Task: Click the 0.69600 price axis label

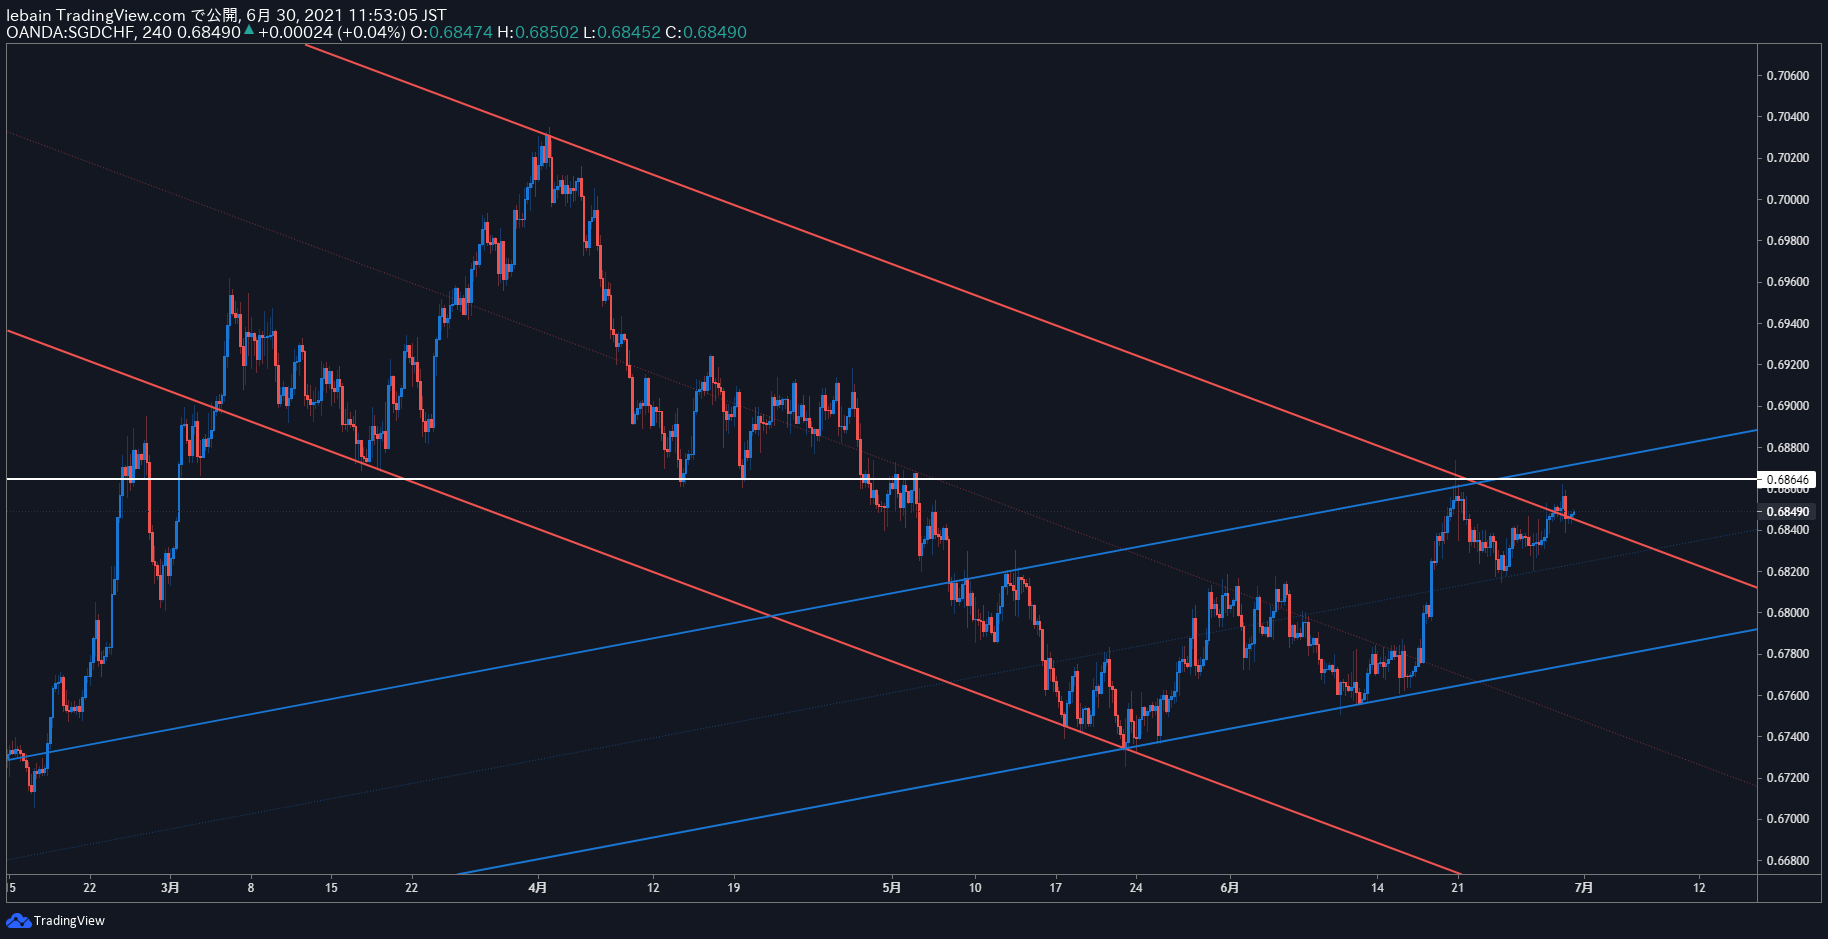Action: 1787,282
